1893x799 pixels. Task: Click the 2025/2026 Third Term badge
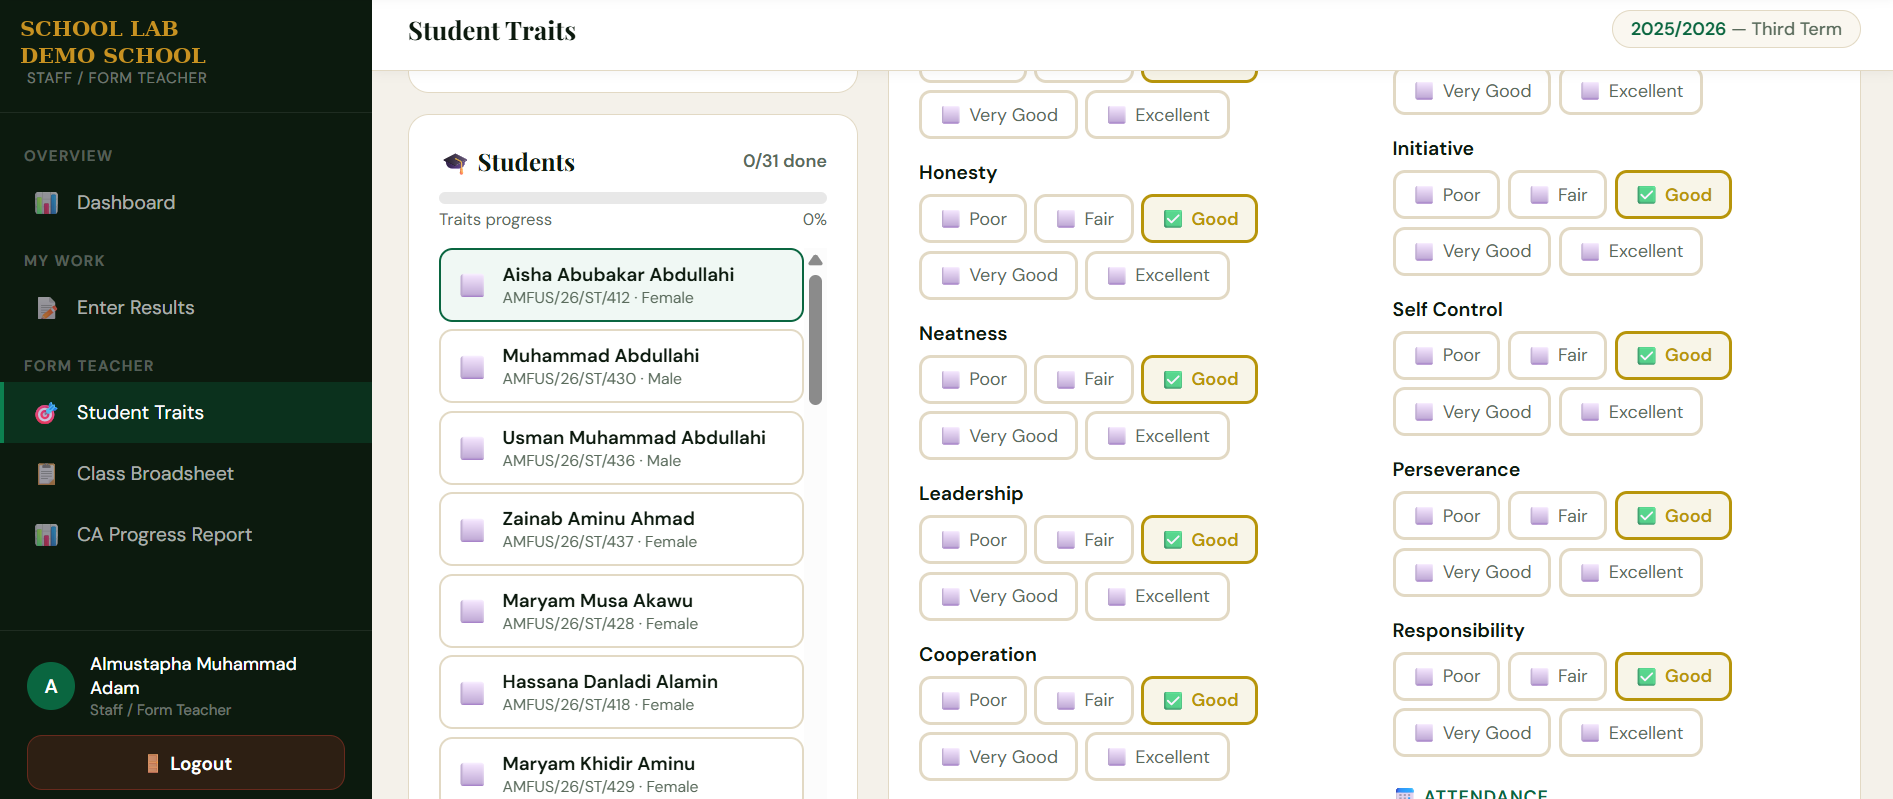1736,29
